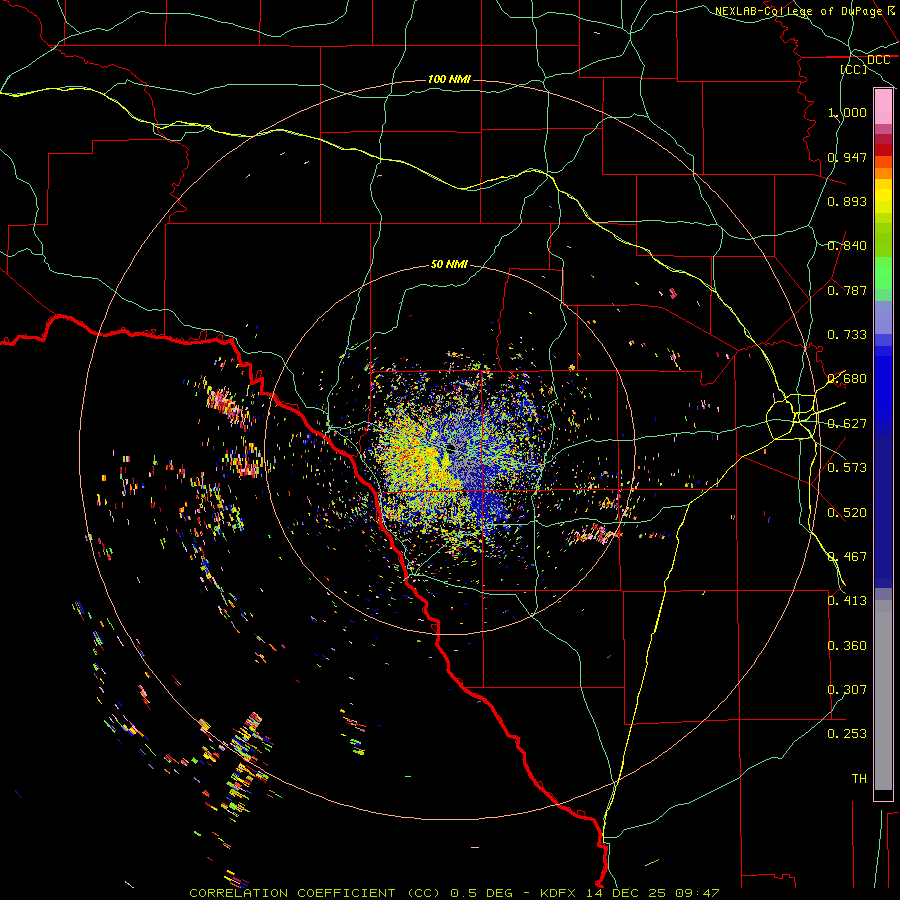Screen dimensions: 900x900
Task: Click the green segment of the color bar
Action: tap(883, 273)
